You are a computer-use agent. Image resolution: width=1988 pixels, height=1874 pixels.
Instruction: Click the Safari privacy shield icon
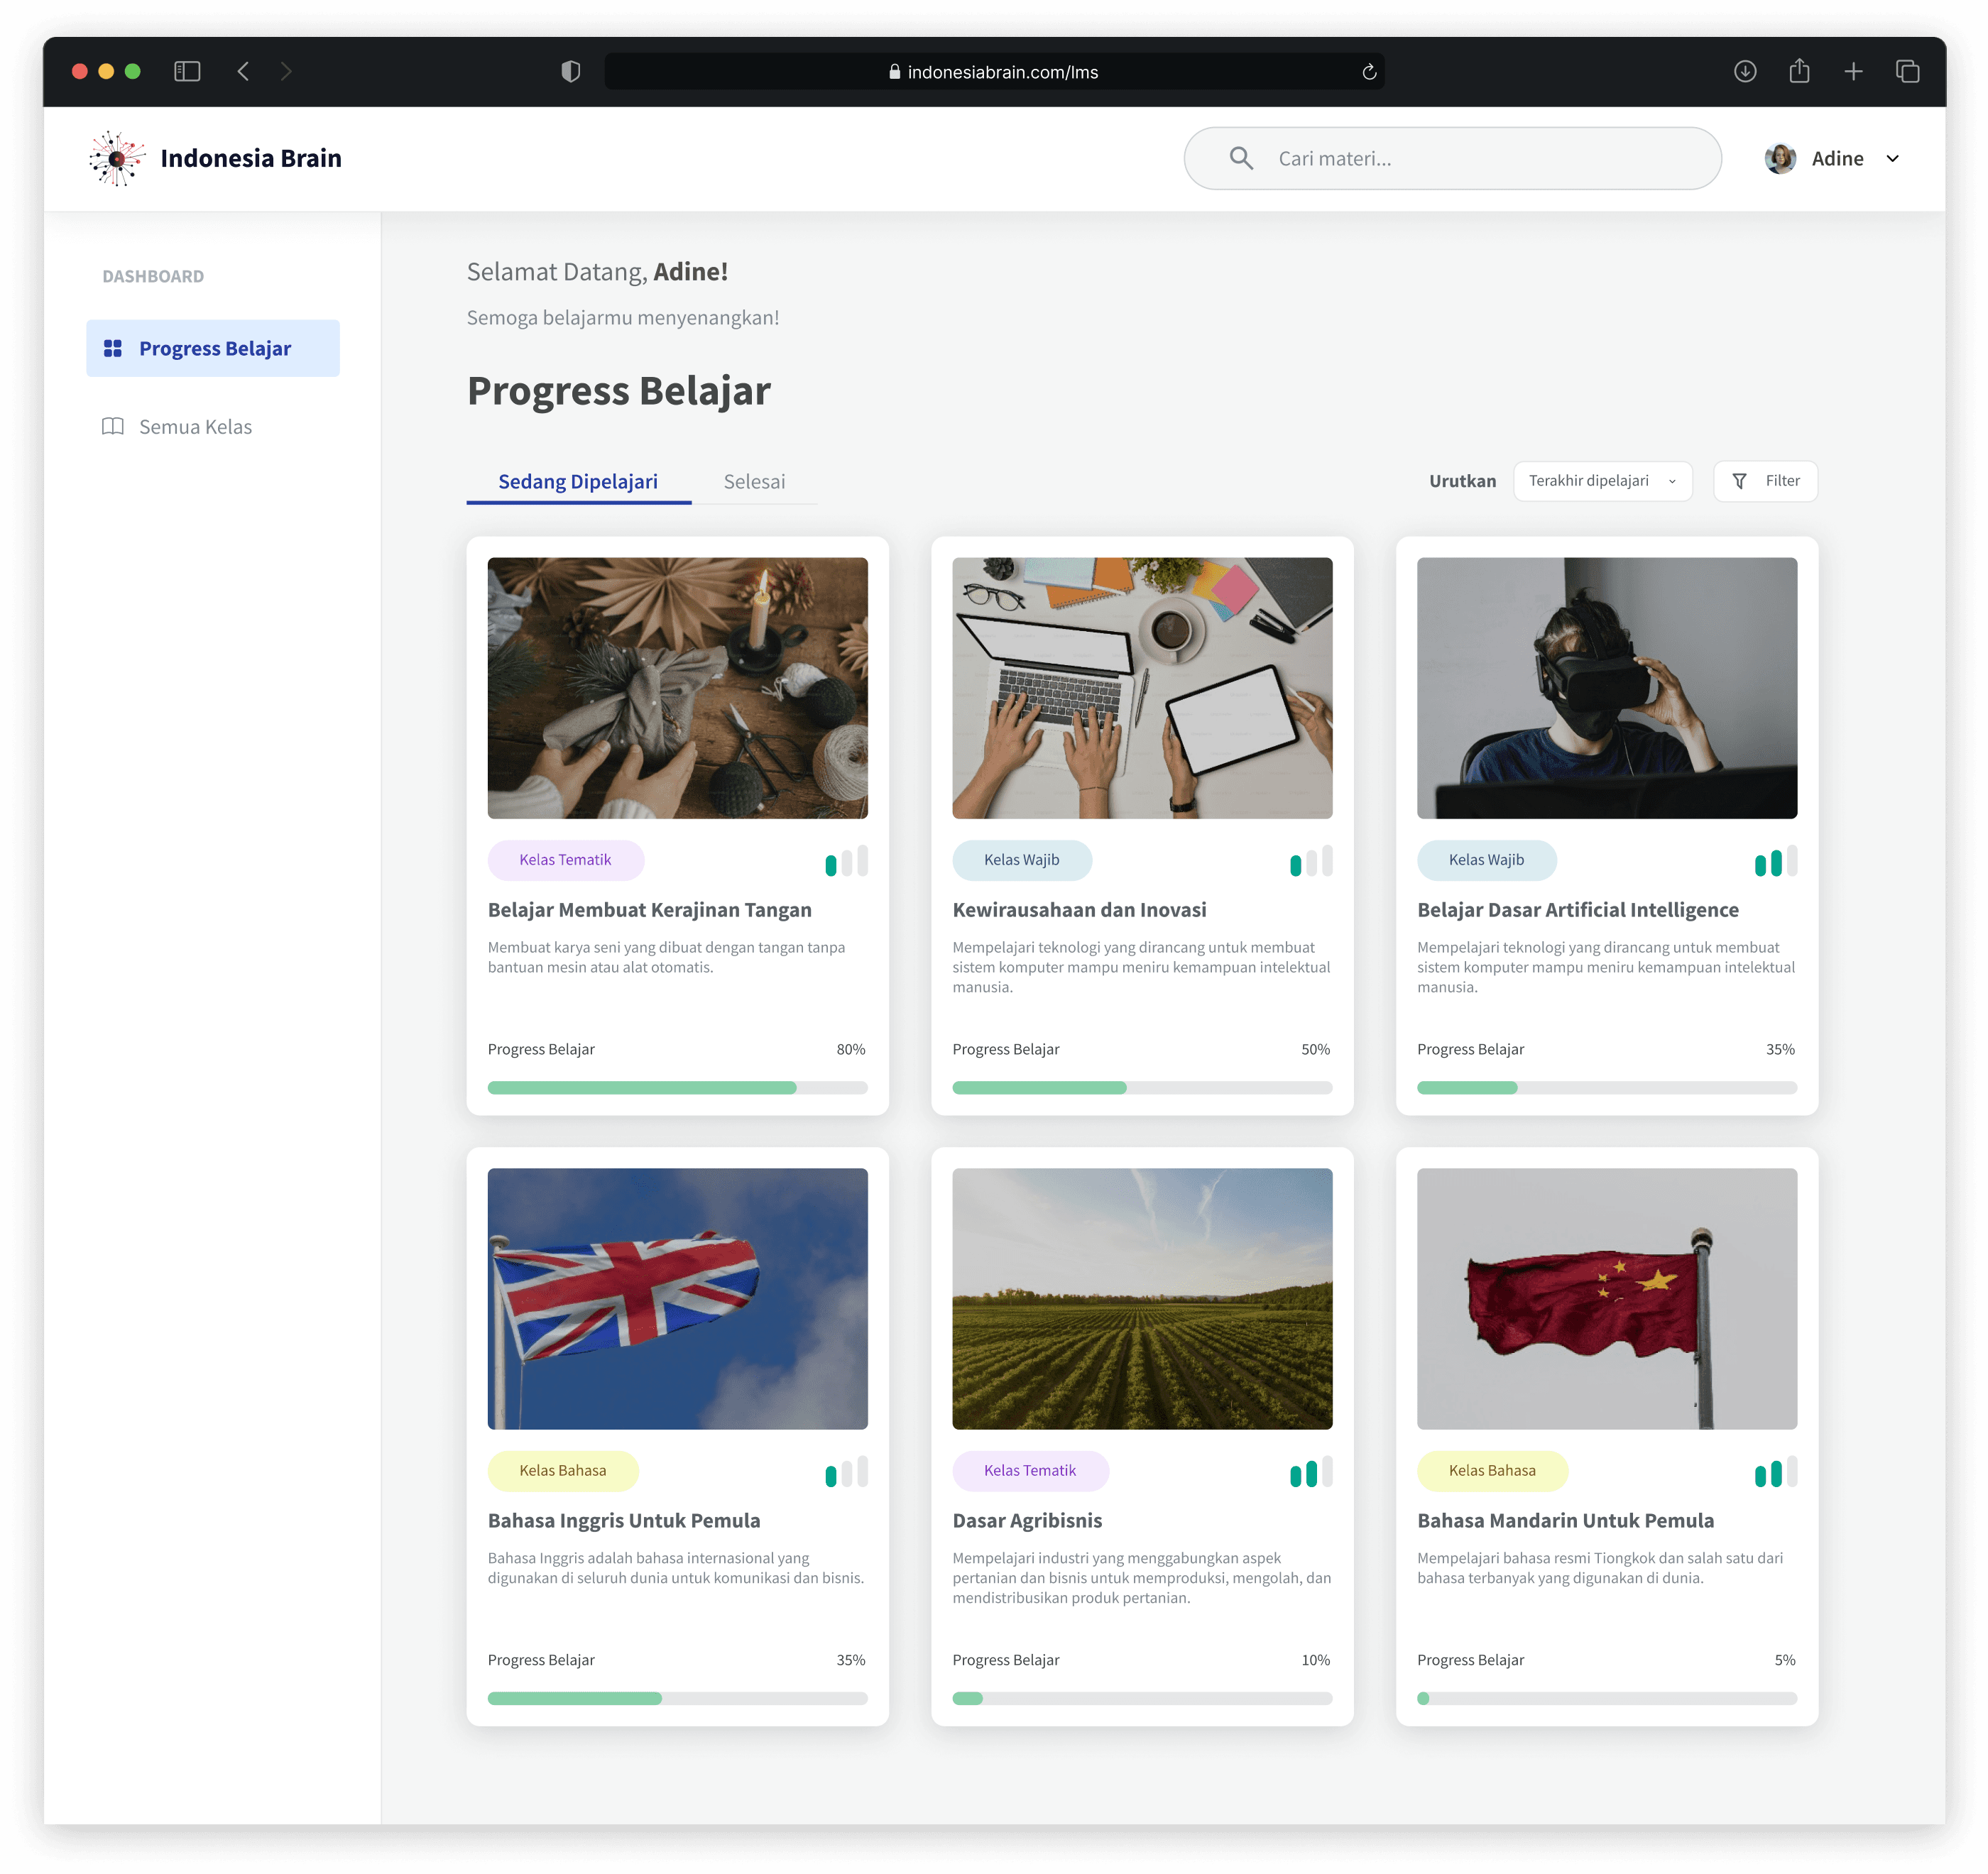[x=570, y=71]
